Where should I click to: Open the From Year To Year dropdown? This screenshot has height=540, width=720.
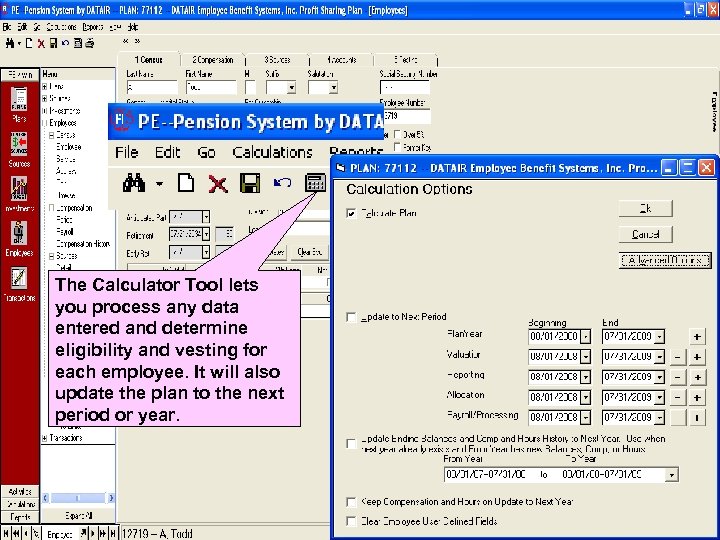click(x=671, y=475)
